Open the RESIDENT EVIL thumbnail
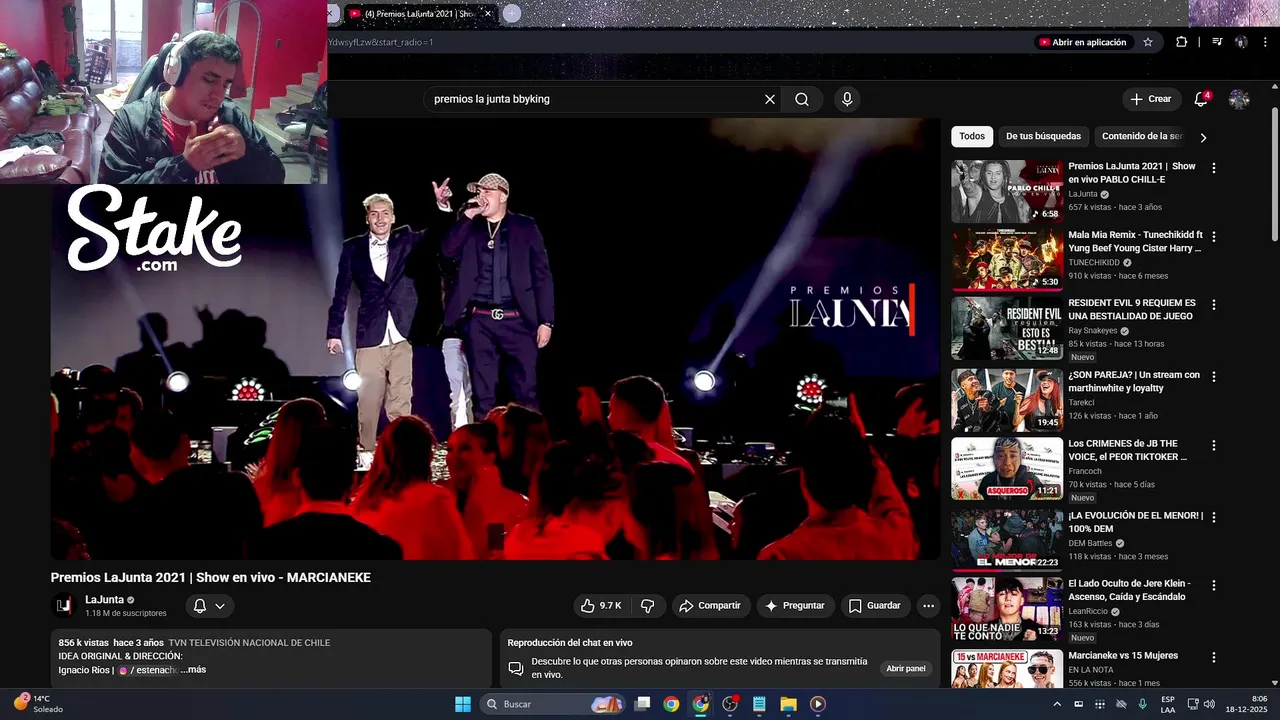This screenshot has height=720, width=1280. click(1007, 328)
